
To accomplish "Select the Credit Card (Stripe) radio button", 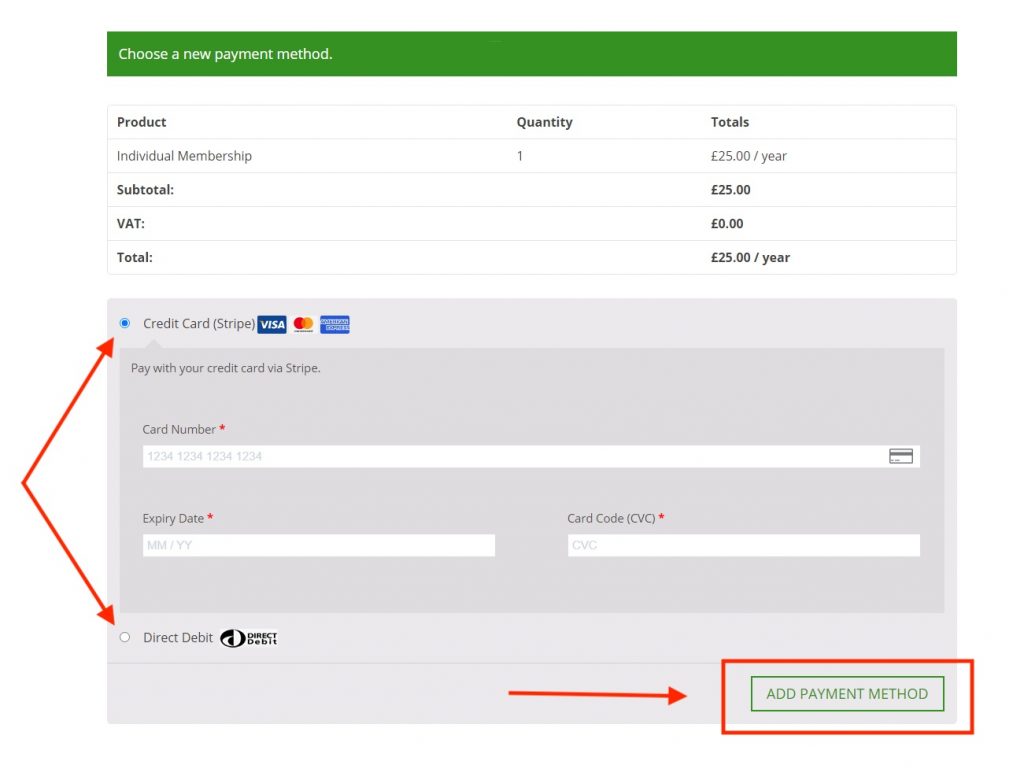I will 125,323.
